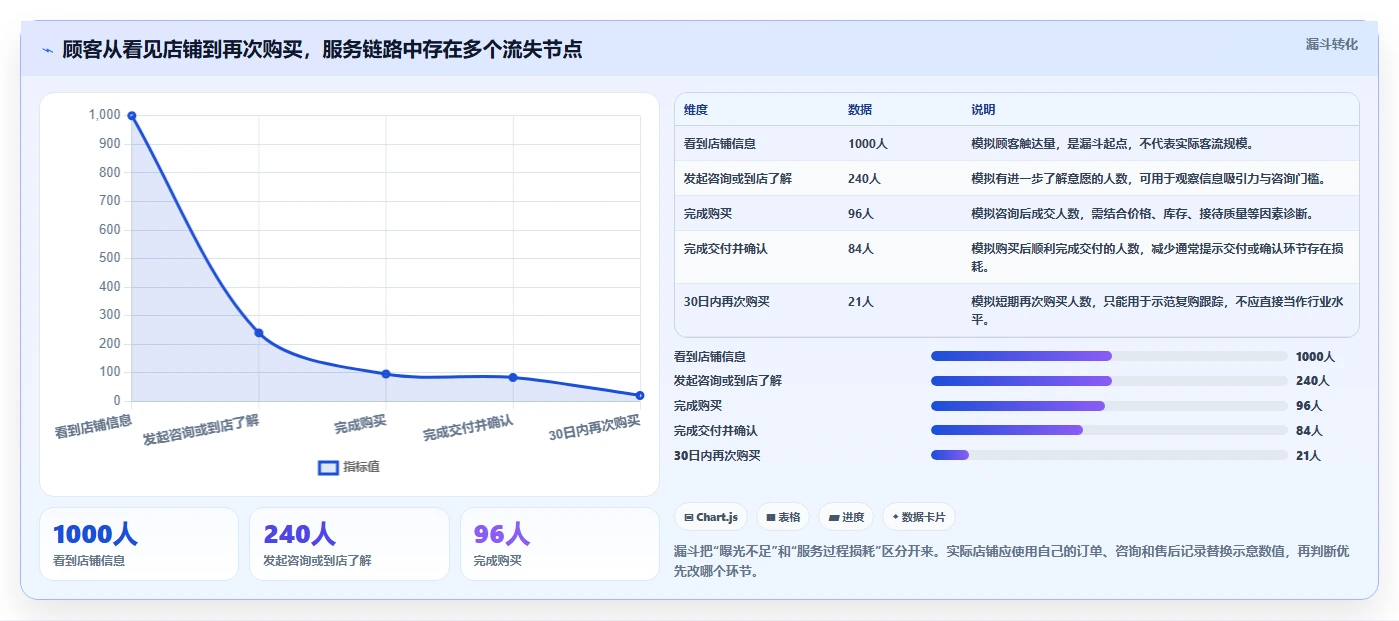Click the 96人 progress bar

tap(1109, 405)
